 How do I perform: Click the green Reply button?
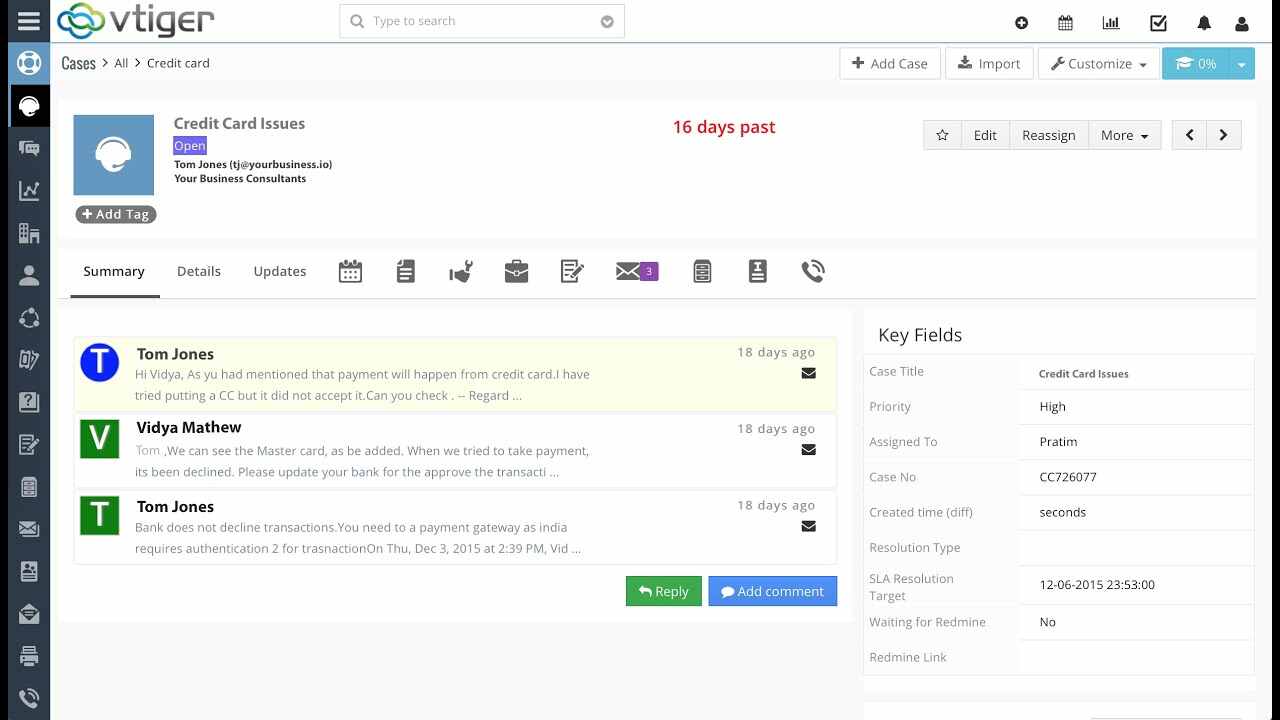664,591
